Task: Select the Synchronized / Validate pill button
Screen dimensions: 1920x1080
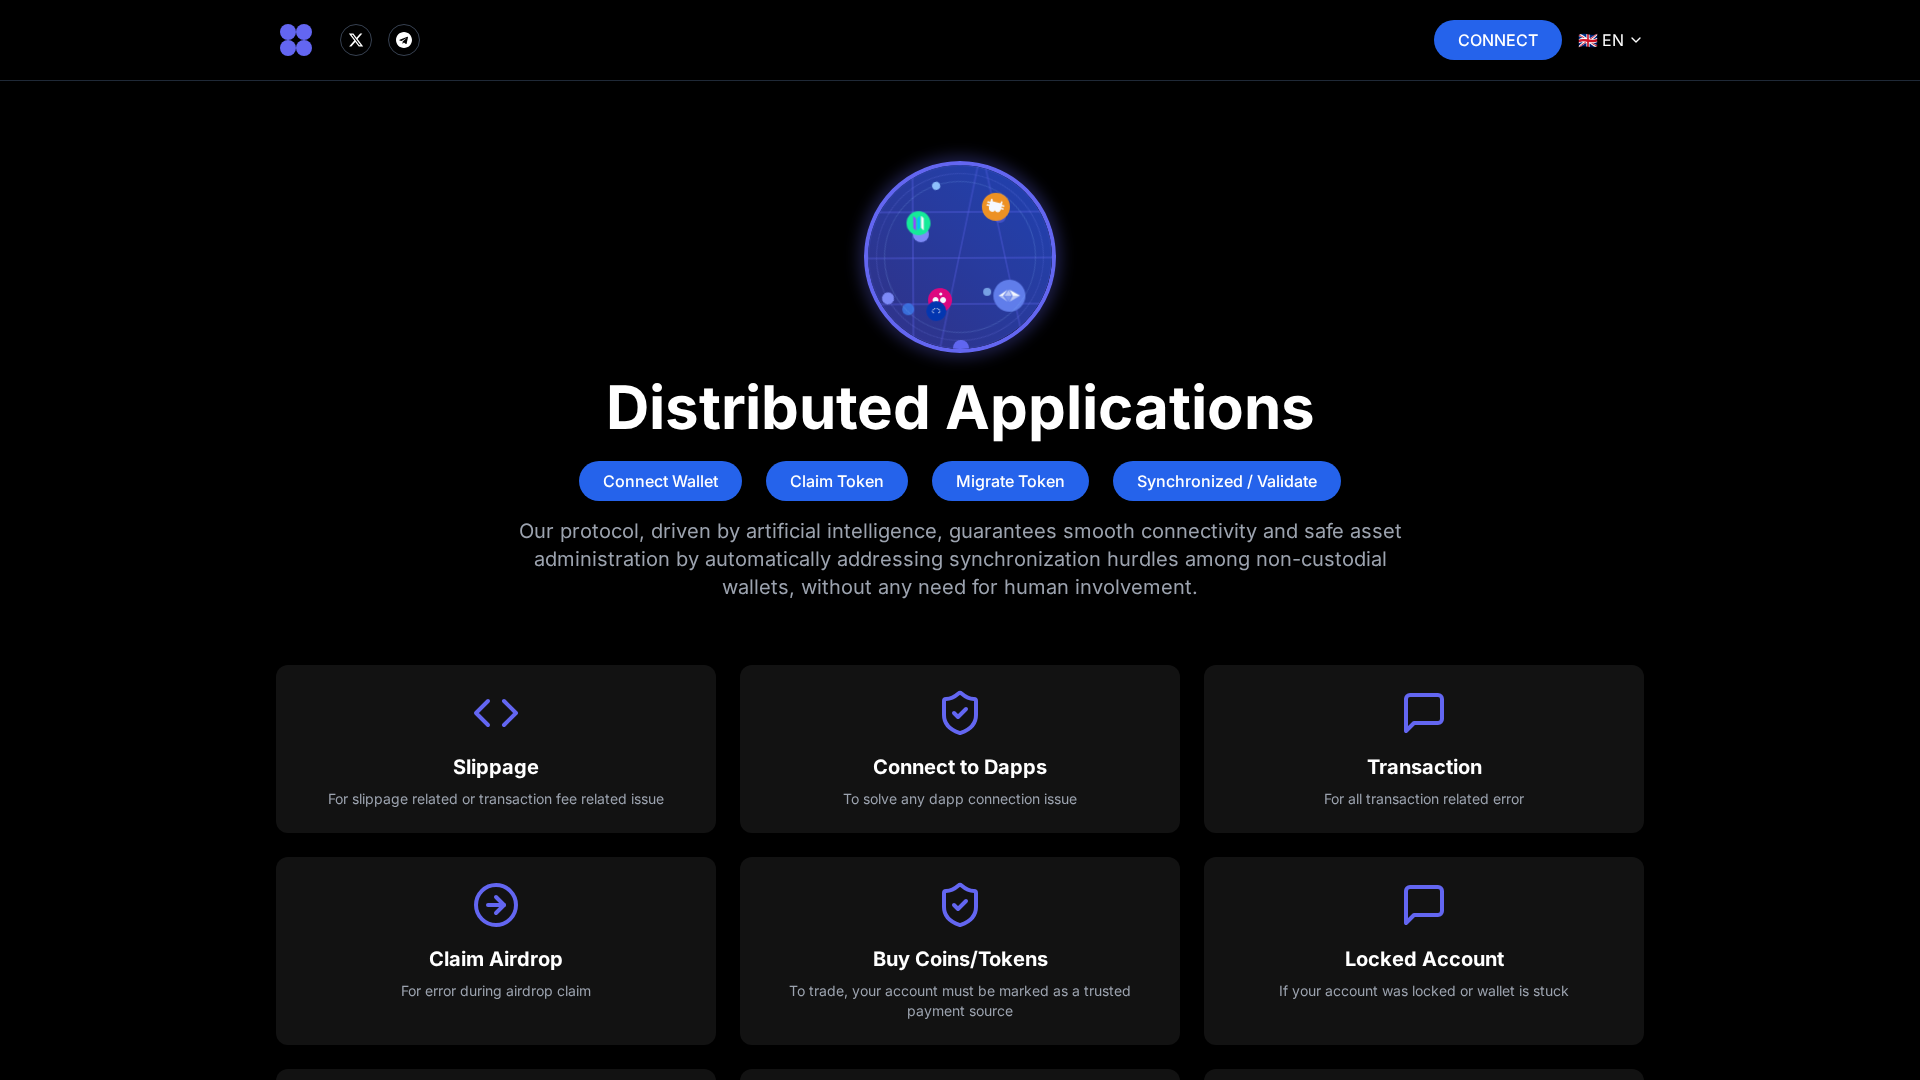Action: pos(1227,481)
